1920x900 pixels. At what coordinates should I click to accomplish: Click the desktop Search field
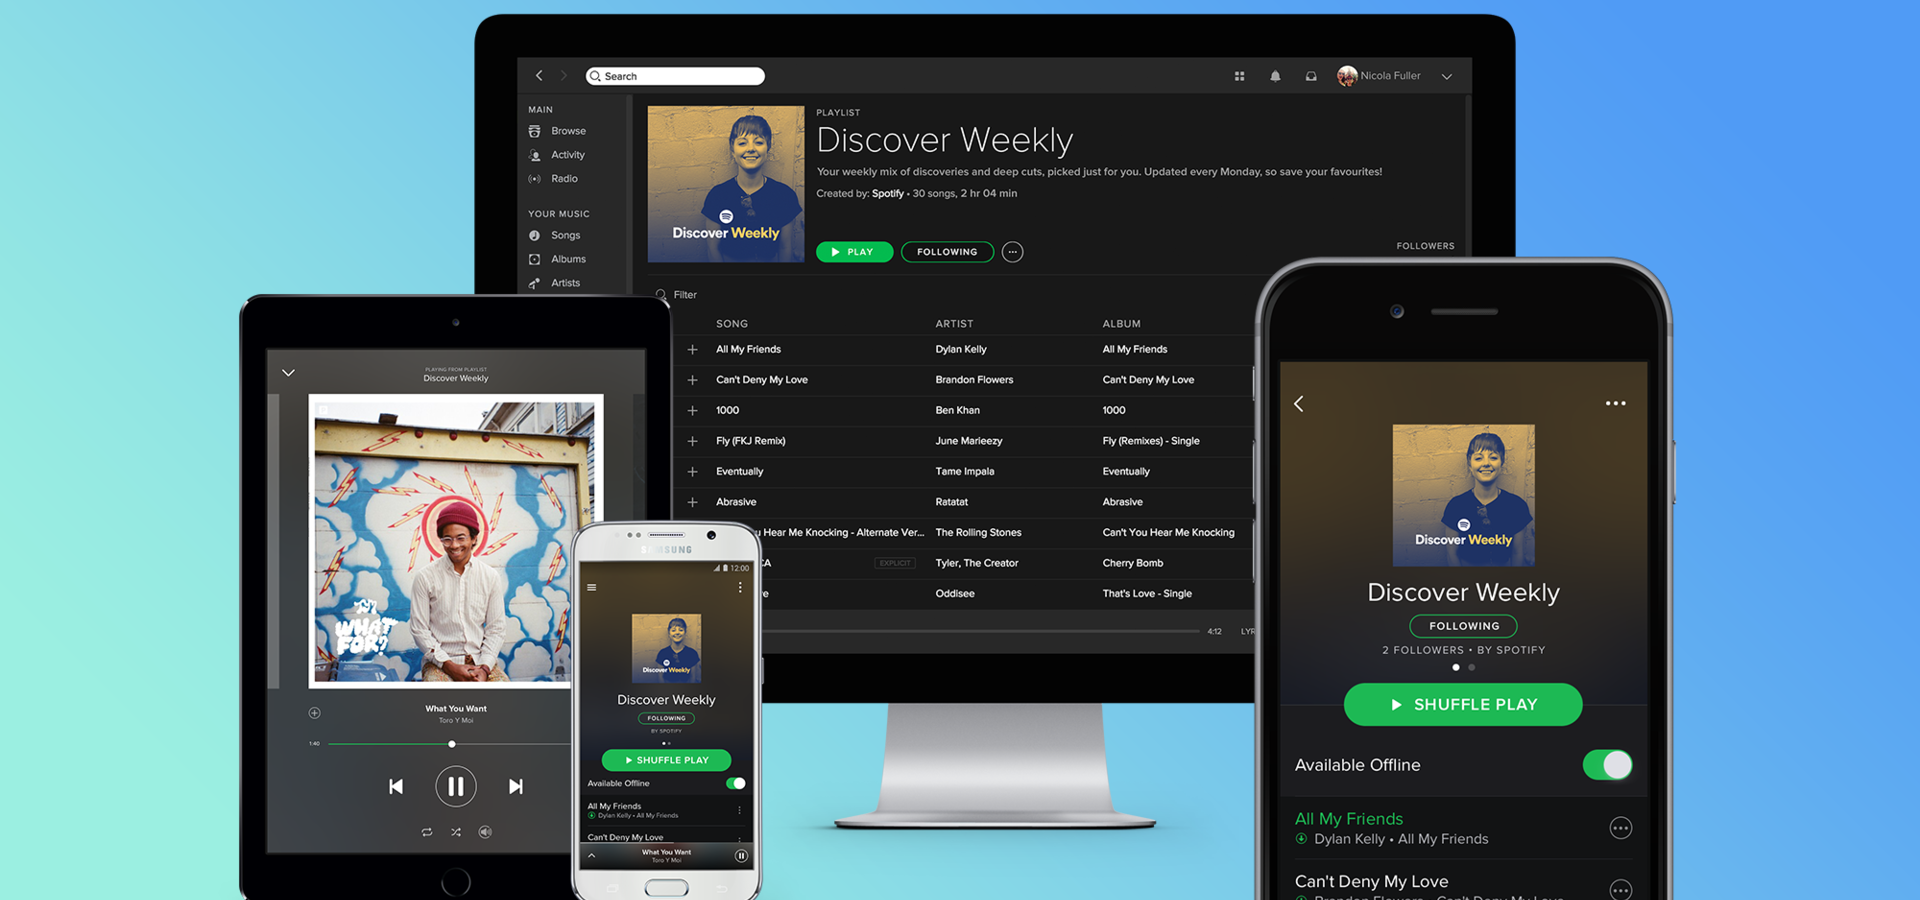coord(675,76)
